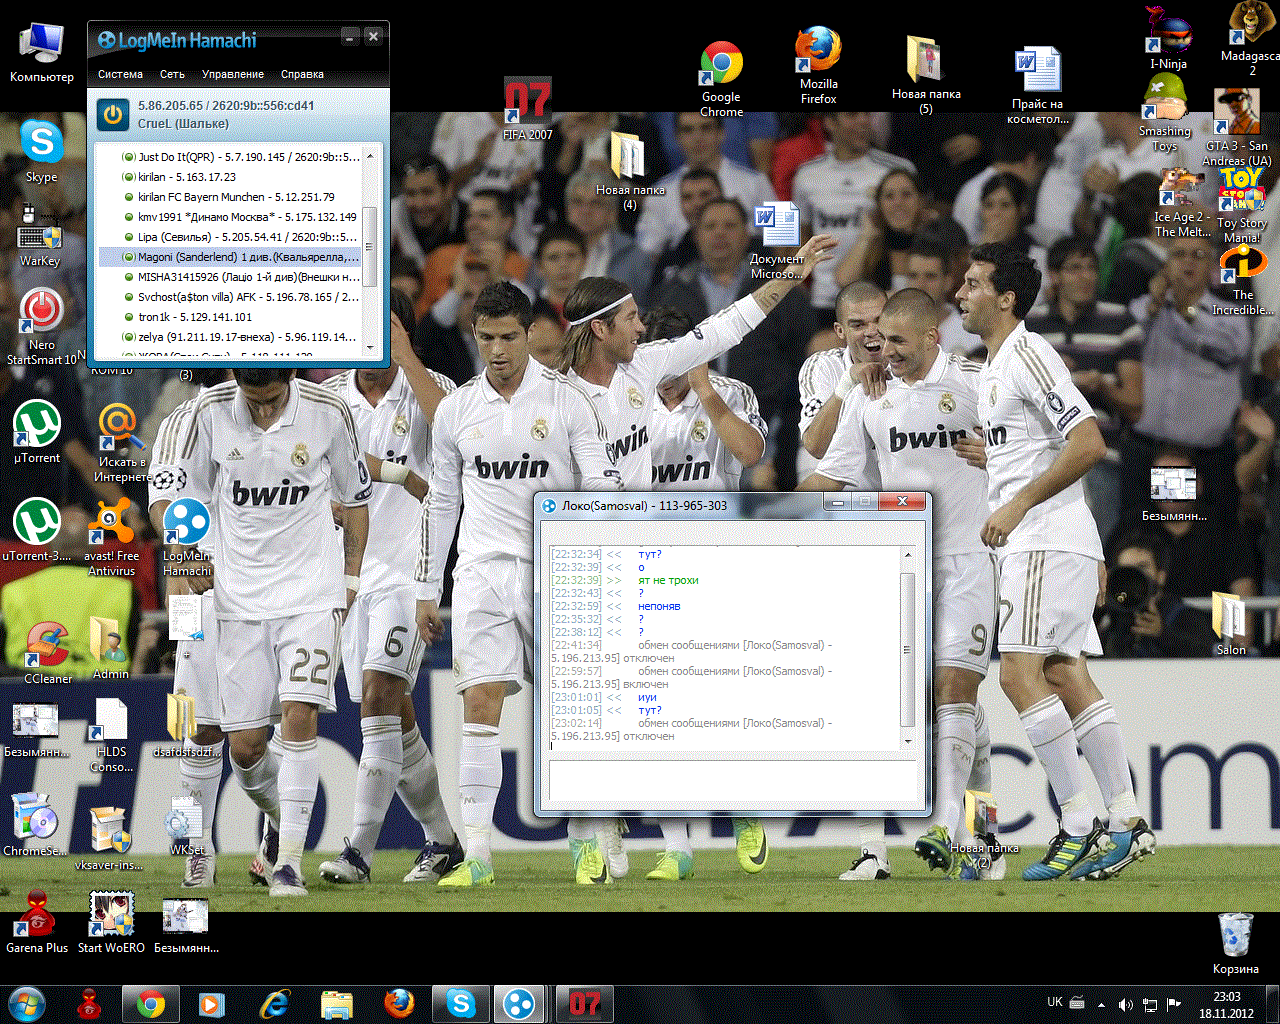Show hidden system tray icons
Image resolution: width=1280 pixels, height=1024 pixels.
pos(1101,1004)
